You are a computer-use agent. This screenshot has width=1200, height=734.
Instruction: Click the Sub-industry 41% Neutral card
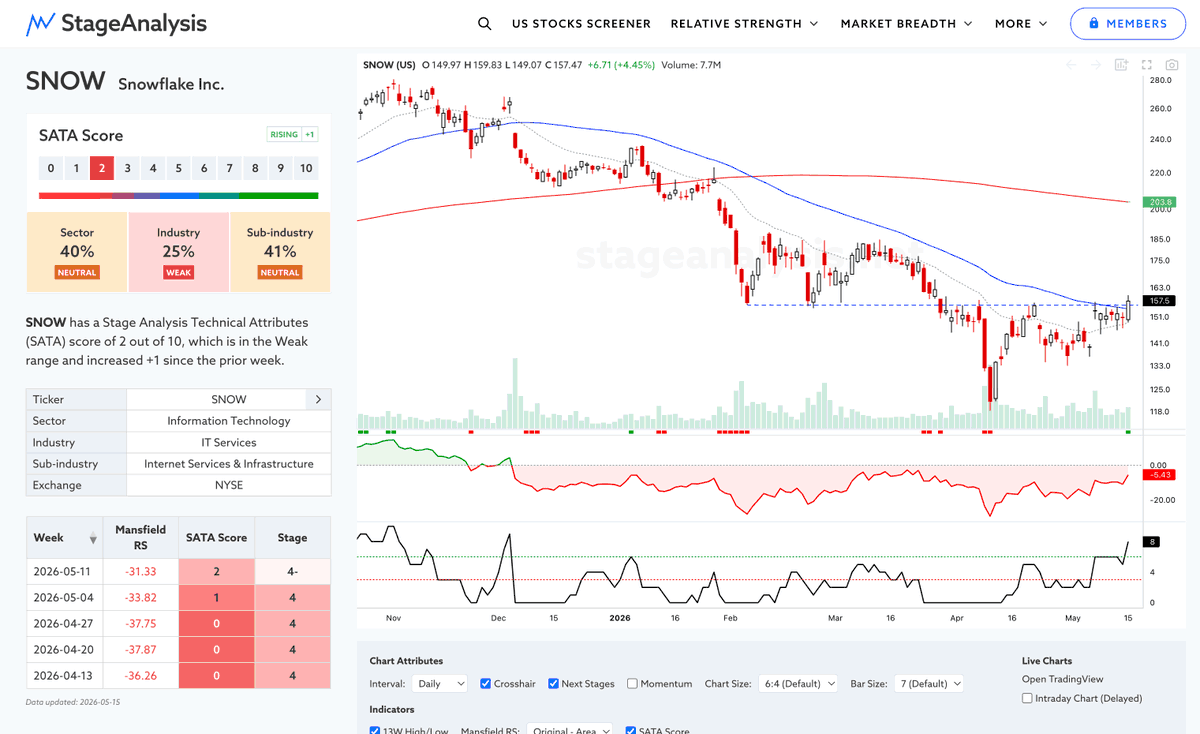[280, 252]
